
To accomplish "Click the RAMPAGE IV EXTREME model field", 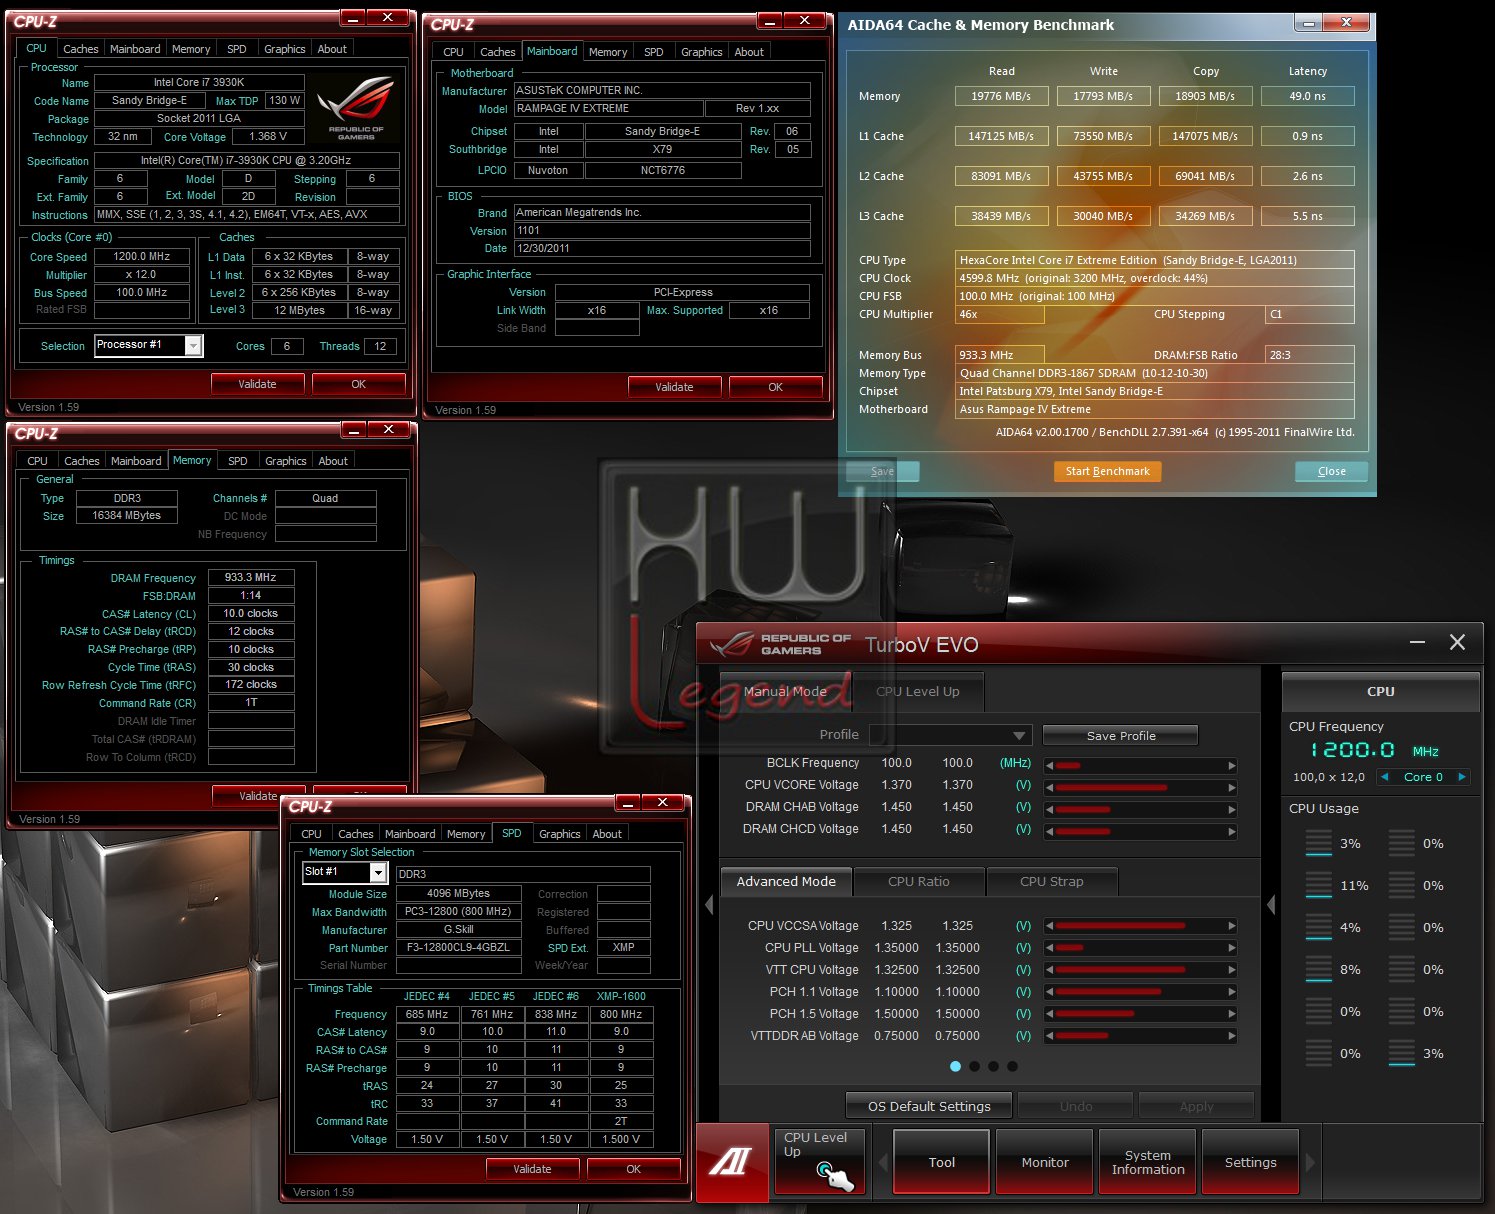I will click(608, 108).
